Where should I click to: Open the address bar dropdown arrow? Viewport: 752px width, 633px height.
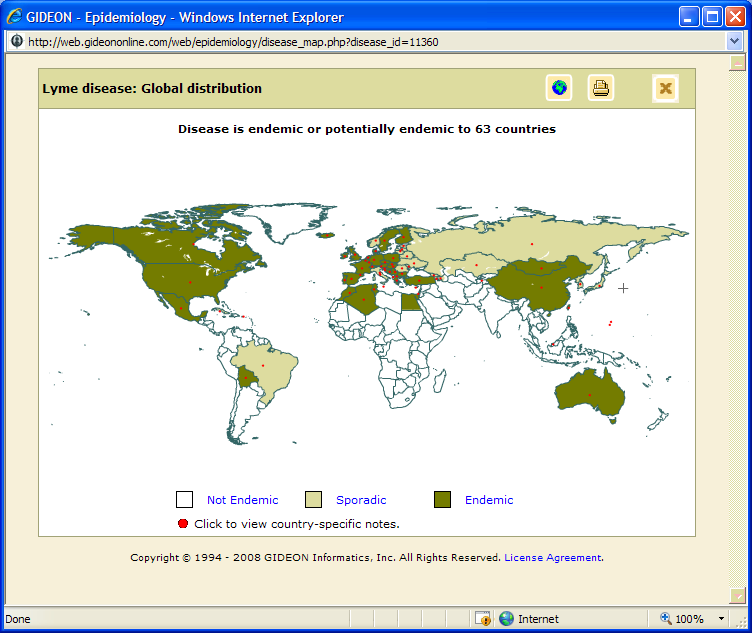pos(734,41)
